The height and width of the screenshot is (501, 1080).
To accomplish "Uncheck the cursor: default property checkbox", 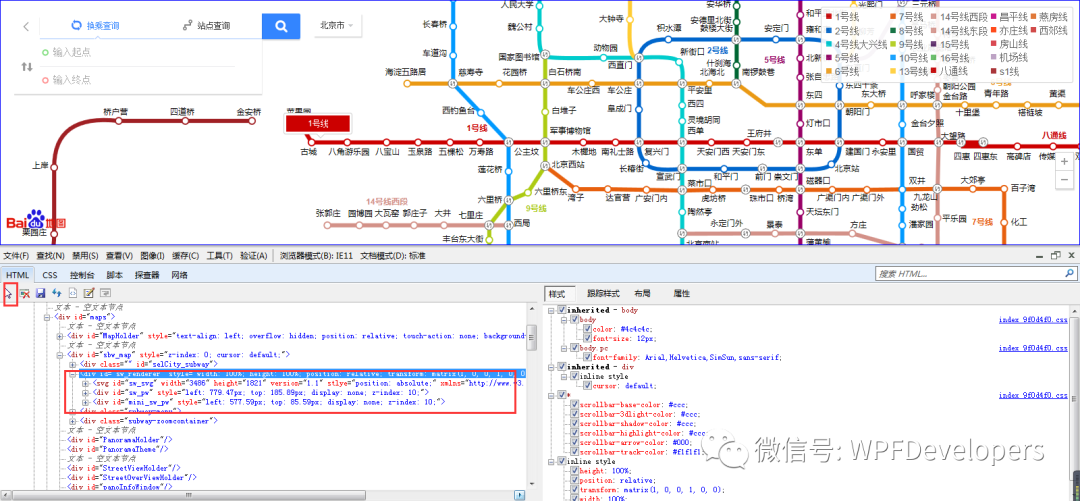I will click(588, 386).
